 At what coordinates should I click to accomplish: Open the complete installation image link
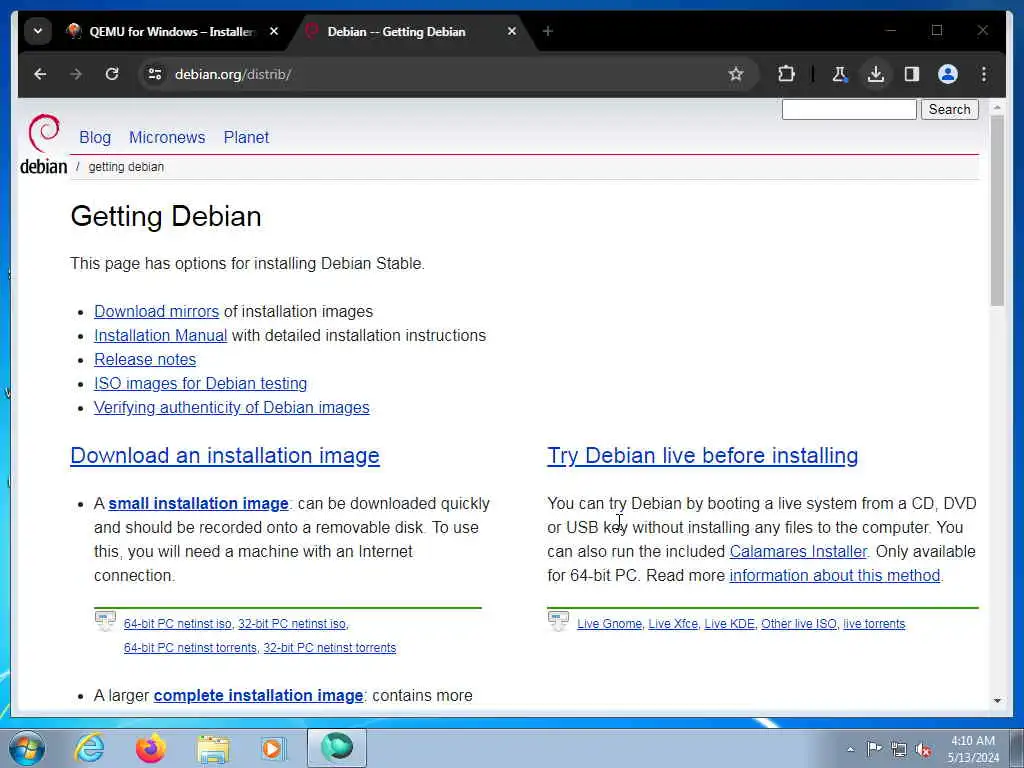pos(259,696)
